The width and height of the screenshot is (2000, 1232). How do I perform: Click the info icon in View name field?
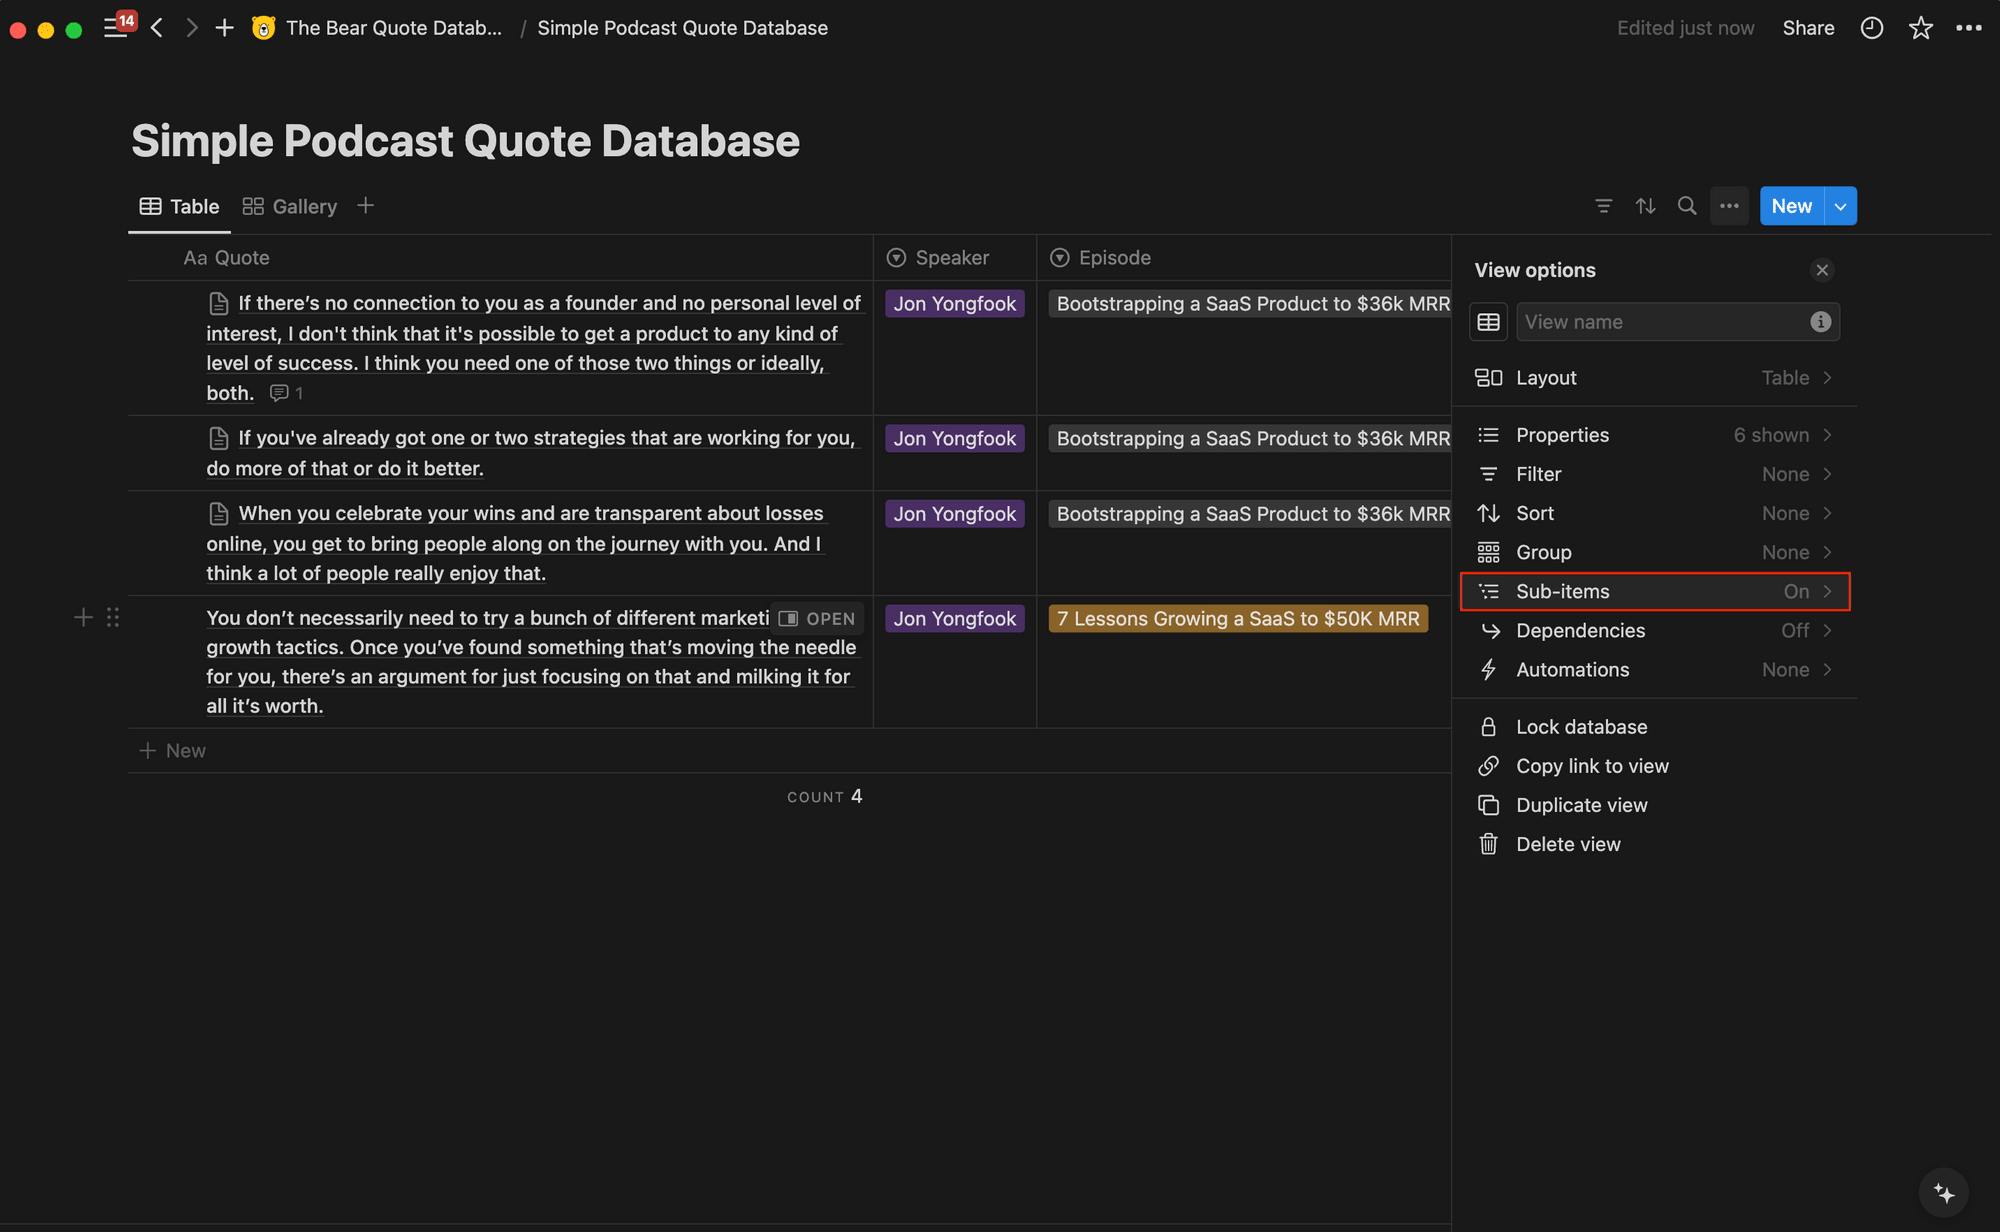coord(1821,321)
